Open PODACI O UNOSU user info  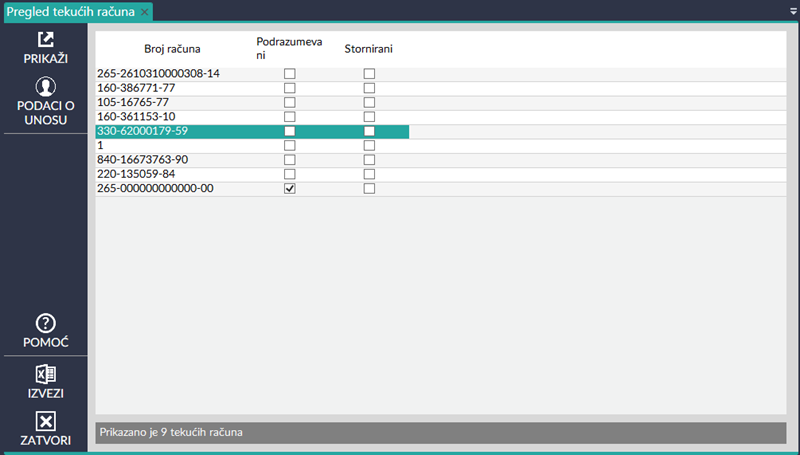(45, 102)
